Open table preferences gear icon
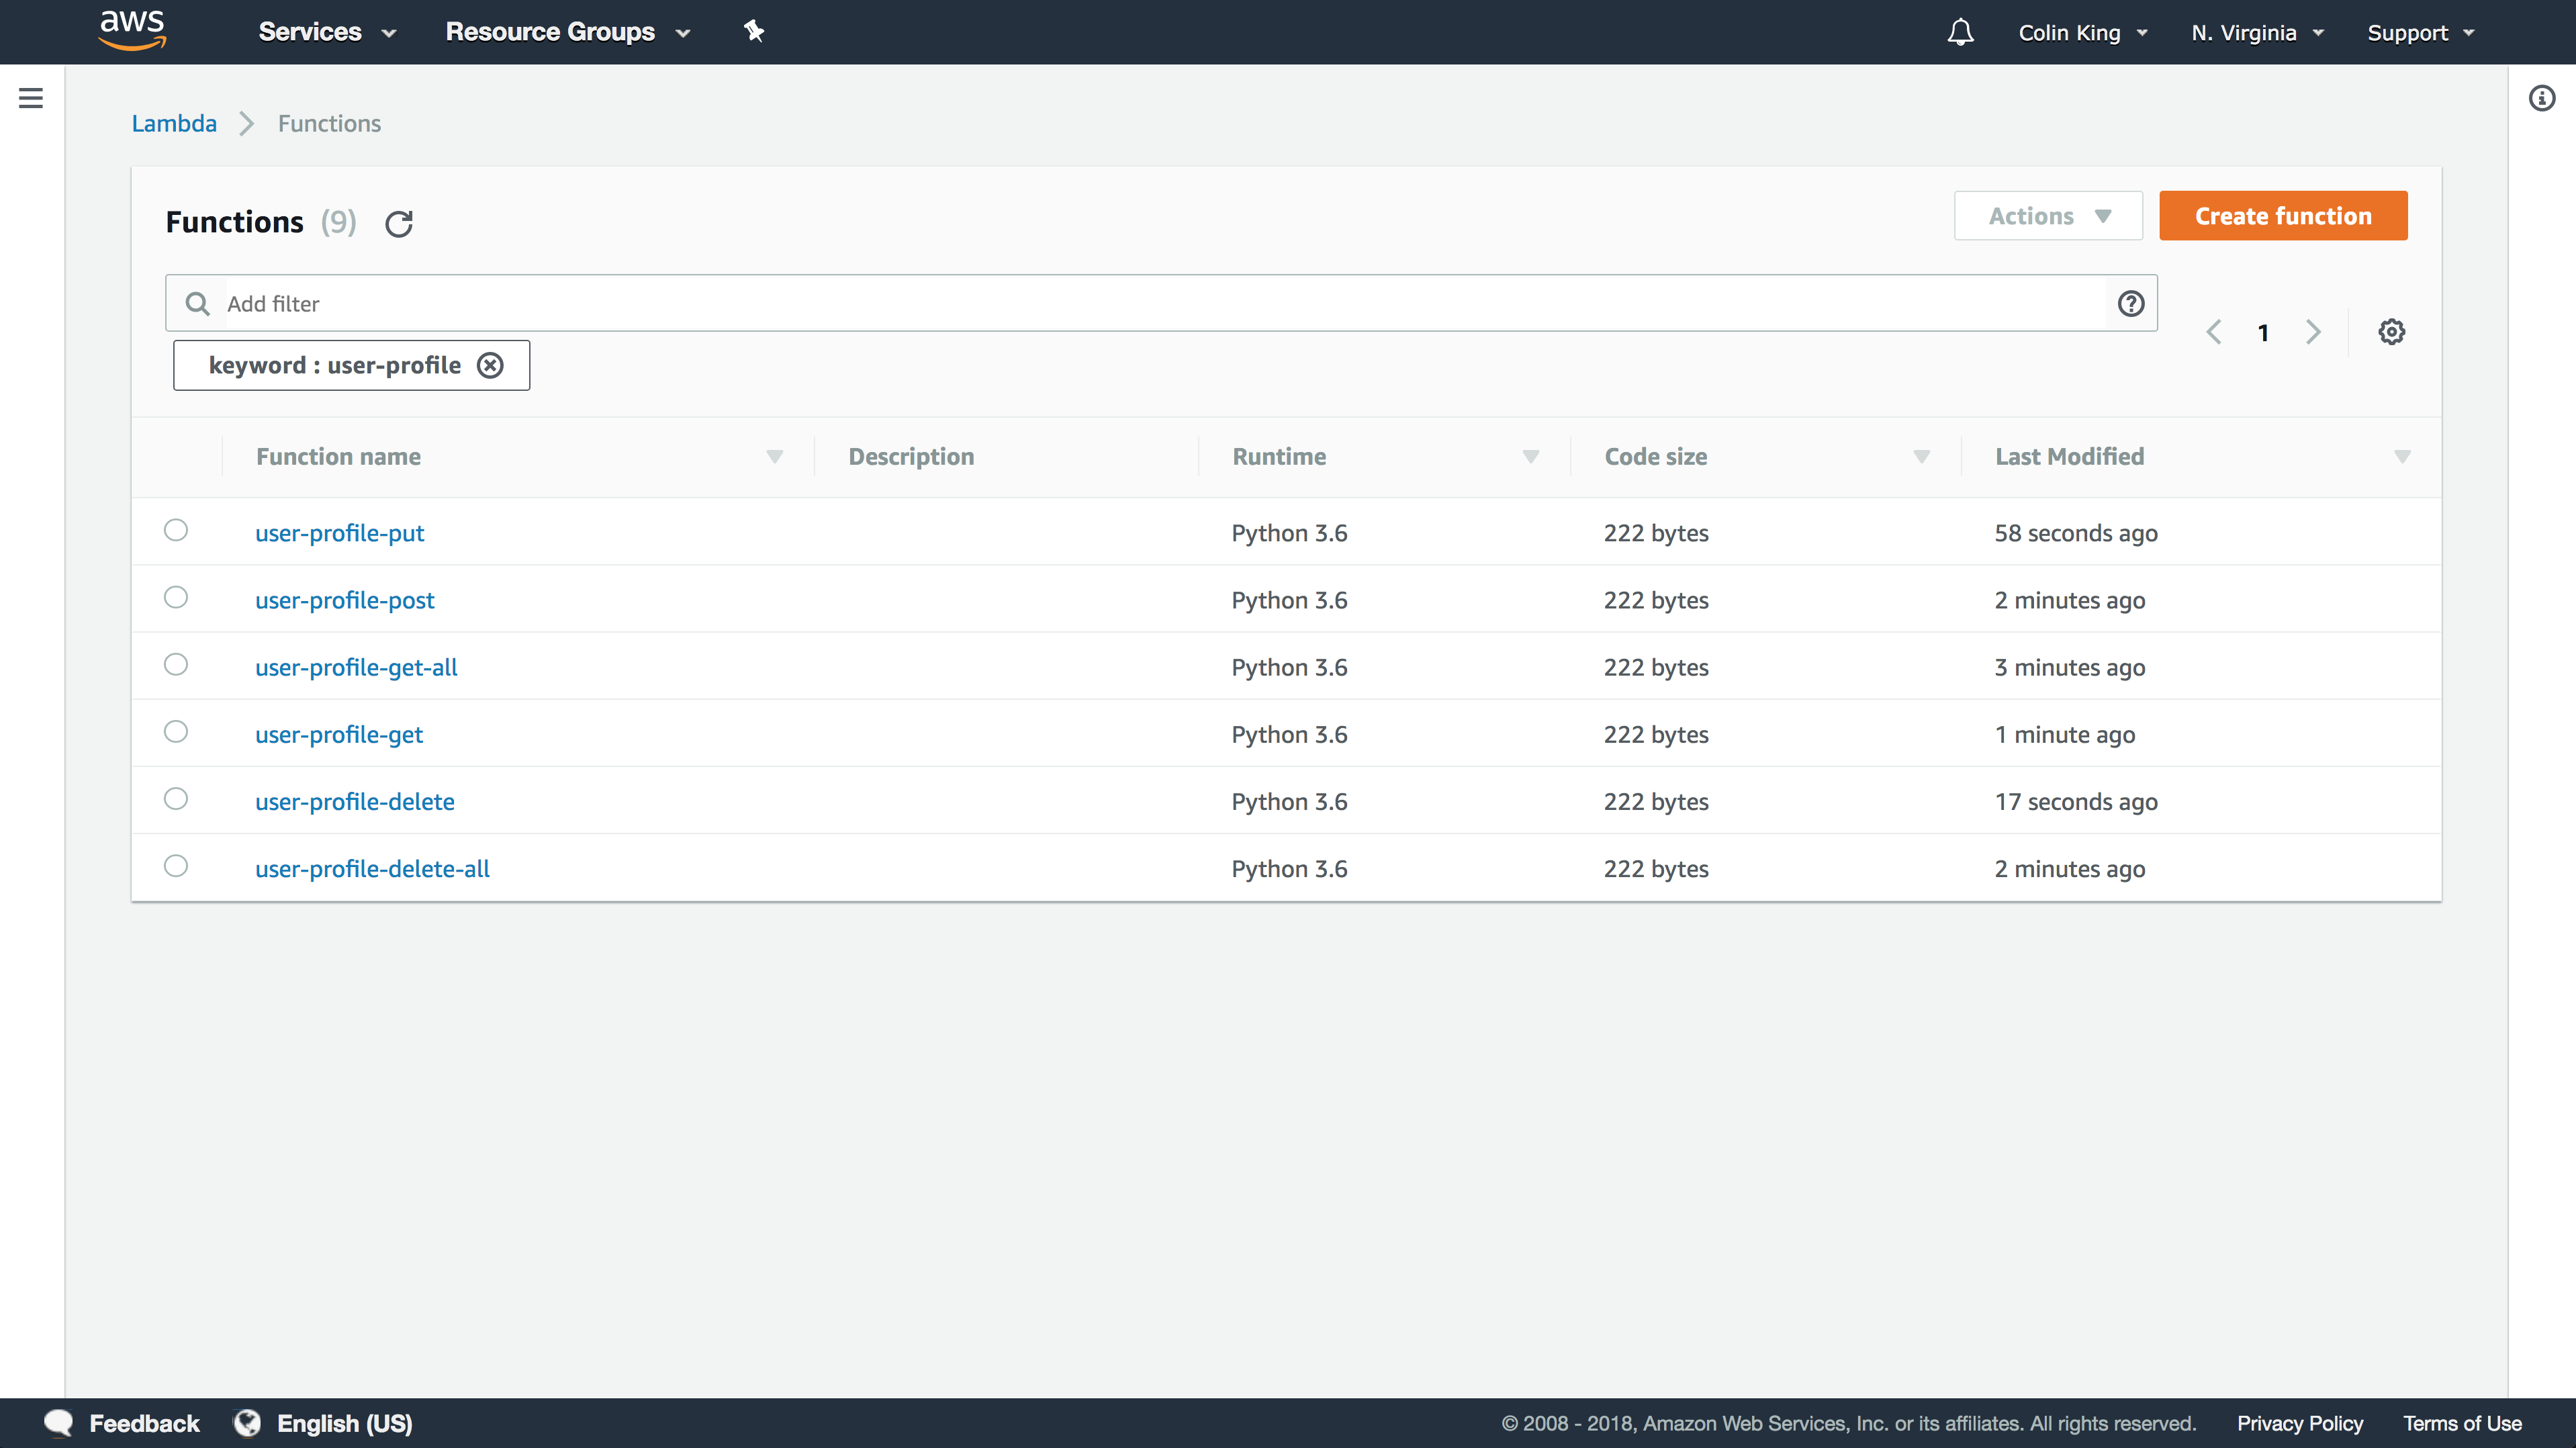This screenshot has width=2576, height=1448. [x=2391, y=332]
